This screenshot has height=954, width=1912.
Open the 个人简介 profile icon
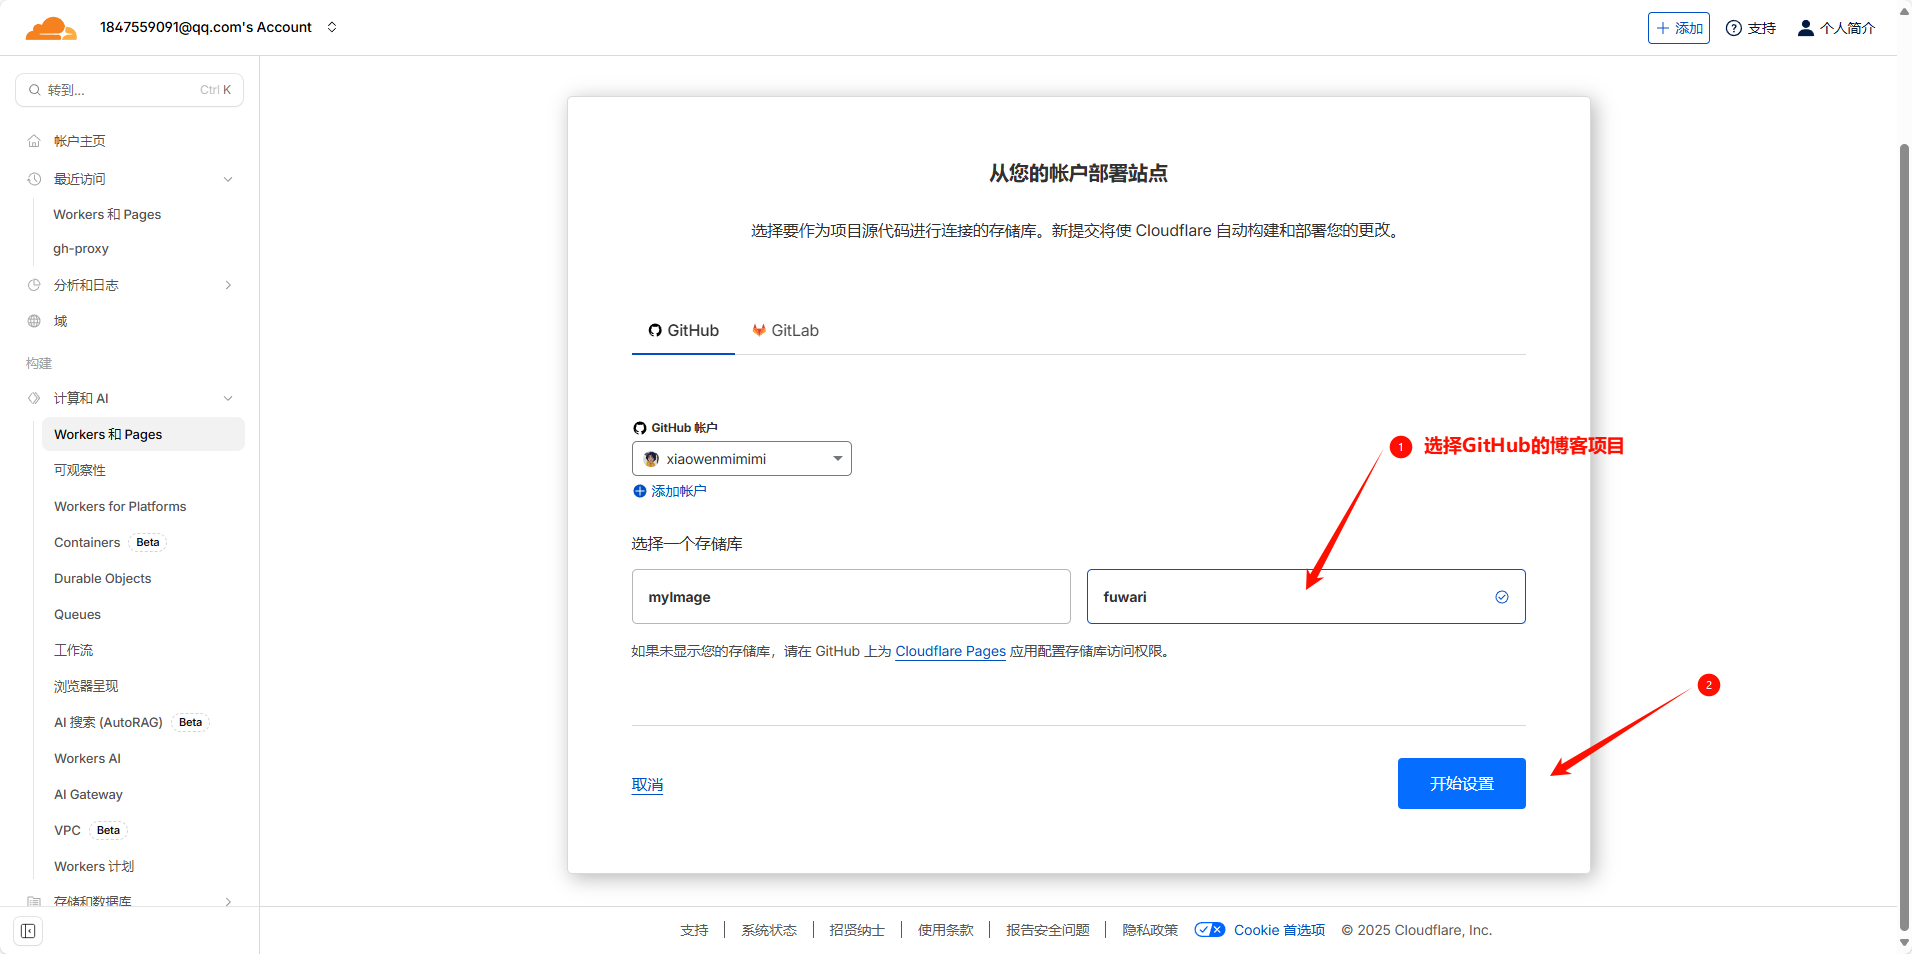[x=1805, y=28]
